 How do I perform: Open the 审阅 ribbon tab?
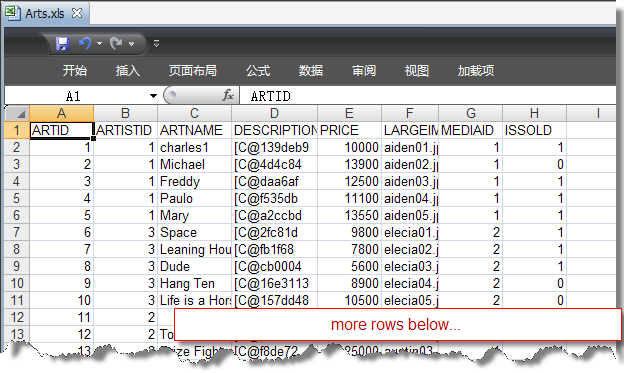click(364, 71)
